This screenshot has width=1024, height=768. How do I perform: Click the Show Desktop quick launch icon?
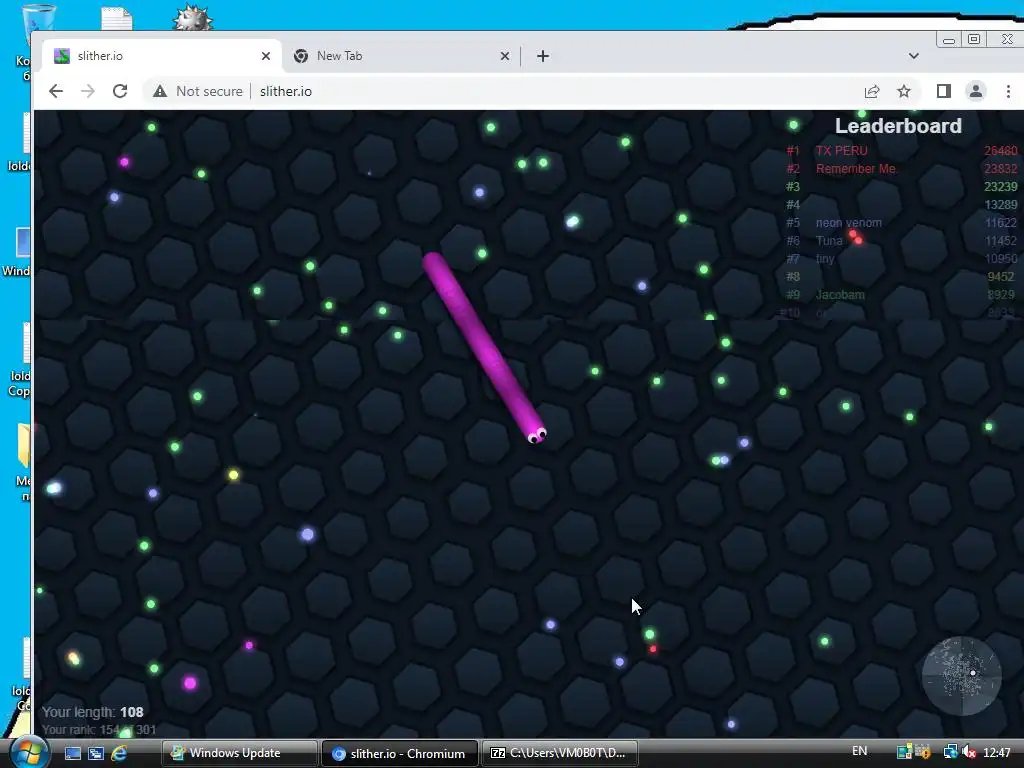[x=72, y=753]
